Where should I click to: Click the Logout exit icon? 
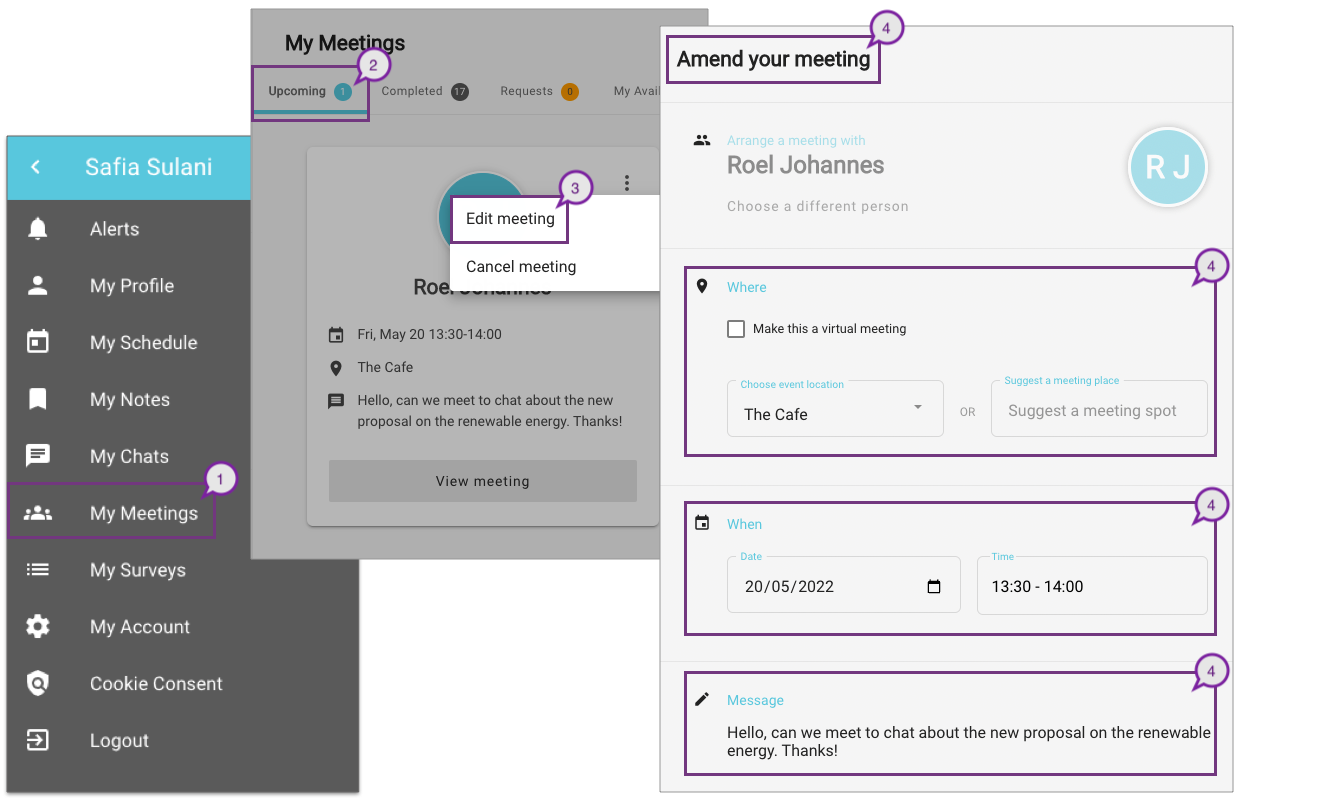38,741
